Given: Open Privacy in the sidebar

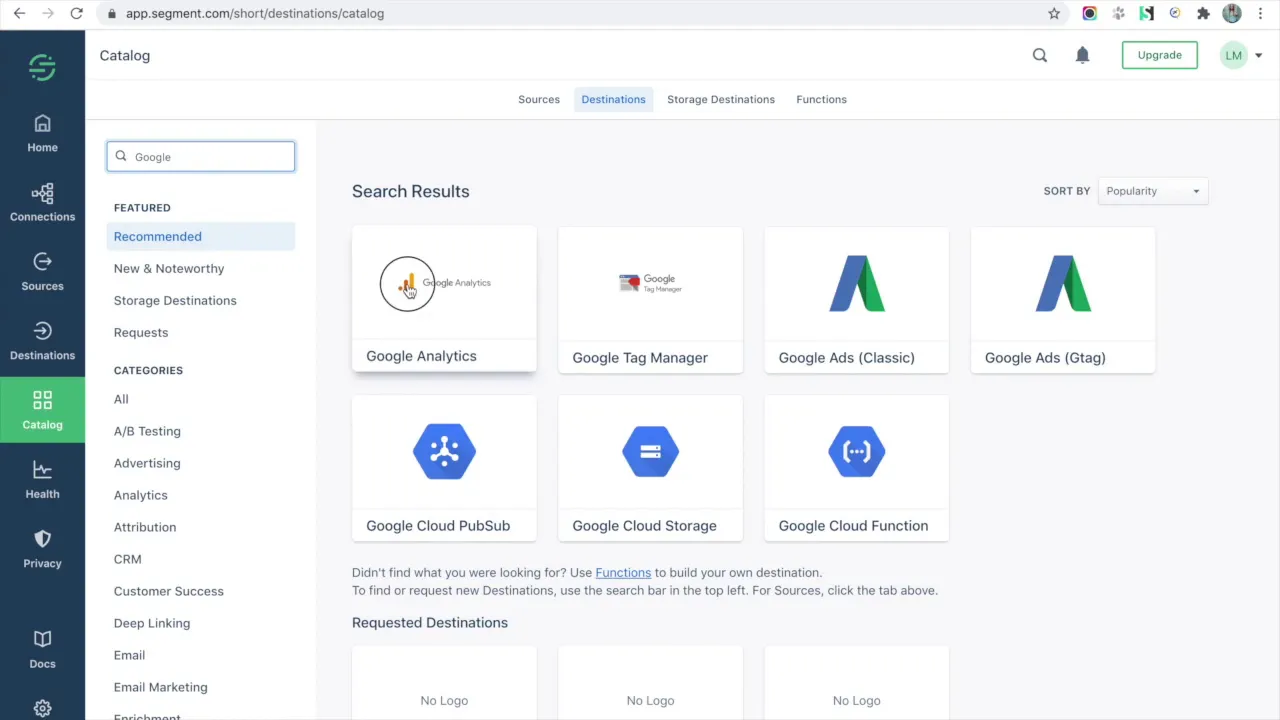Looking at the screenshot, I should (x=42, y=549).
